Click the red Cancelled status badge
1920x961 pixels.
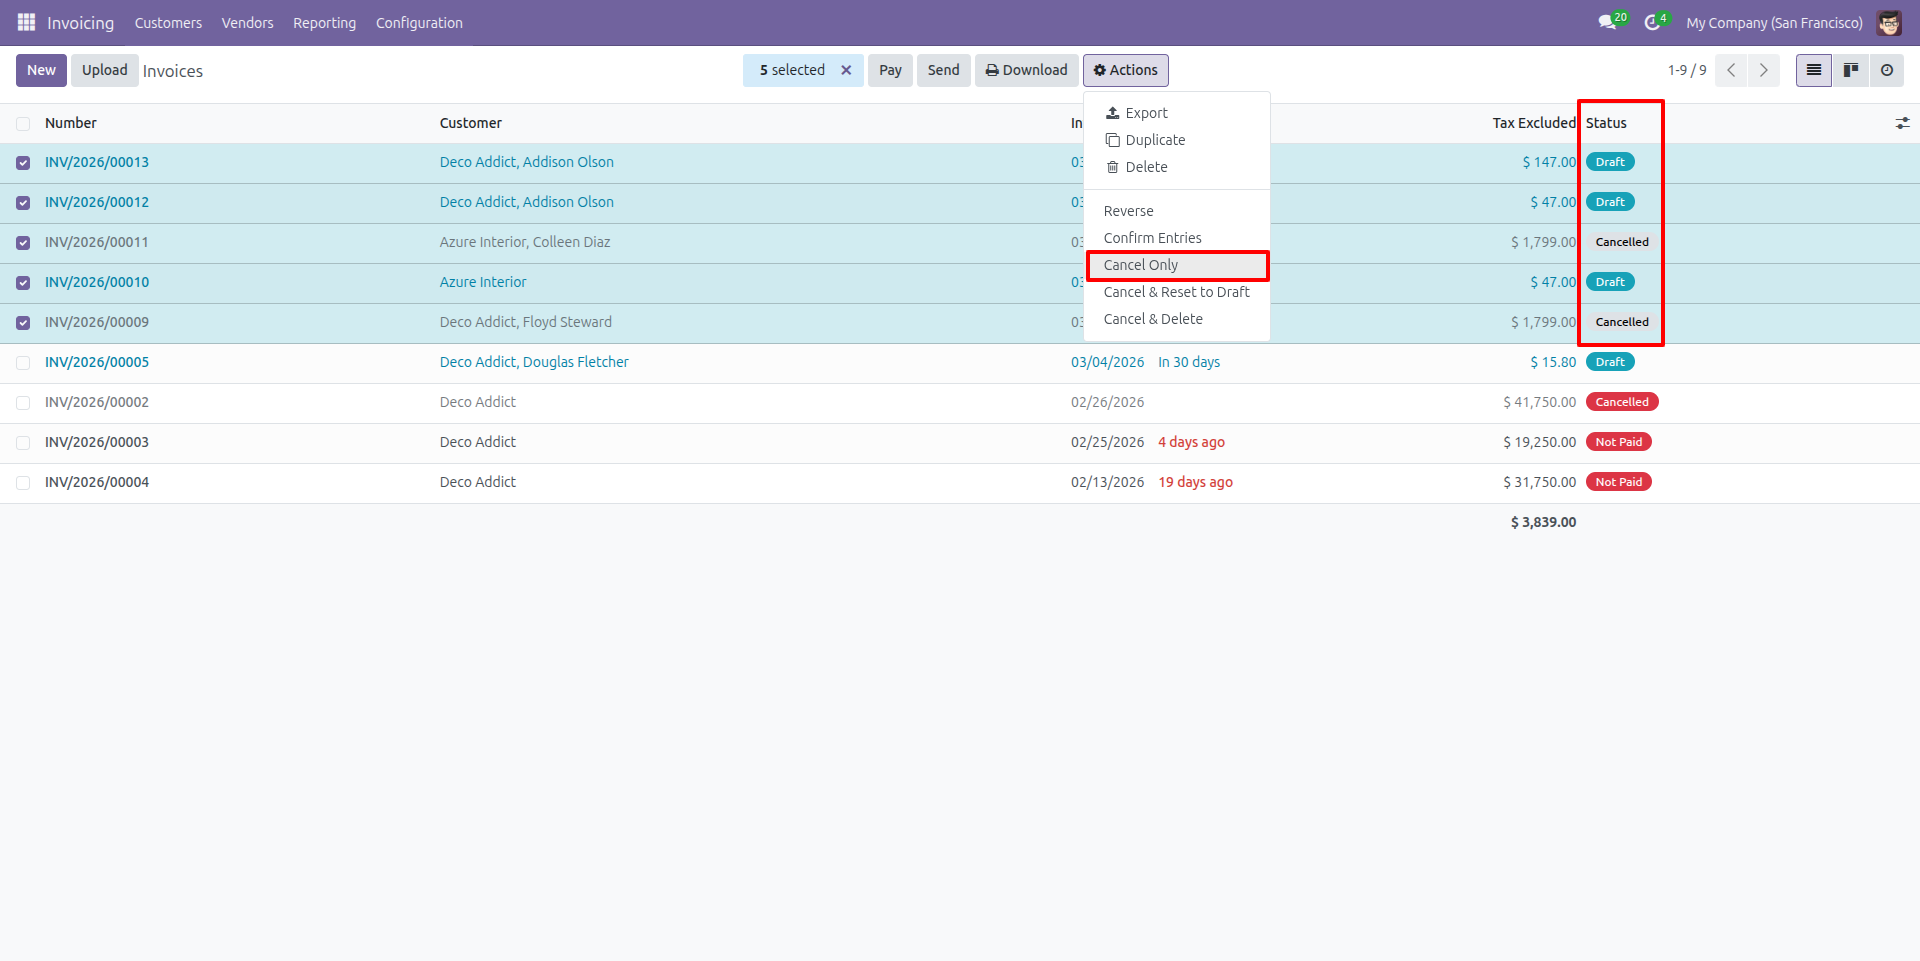pos(1622,402)
